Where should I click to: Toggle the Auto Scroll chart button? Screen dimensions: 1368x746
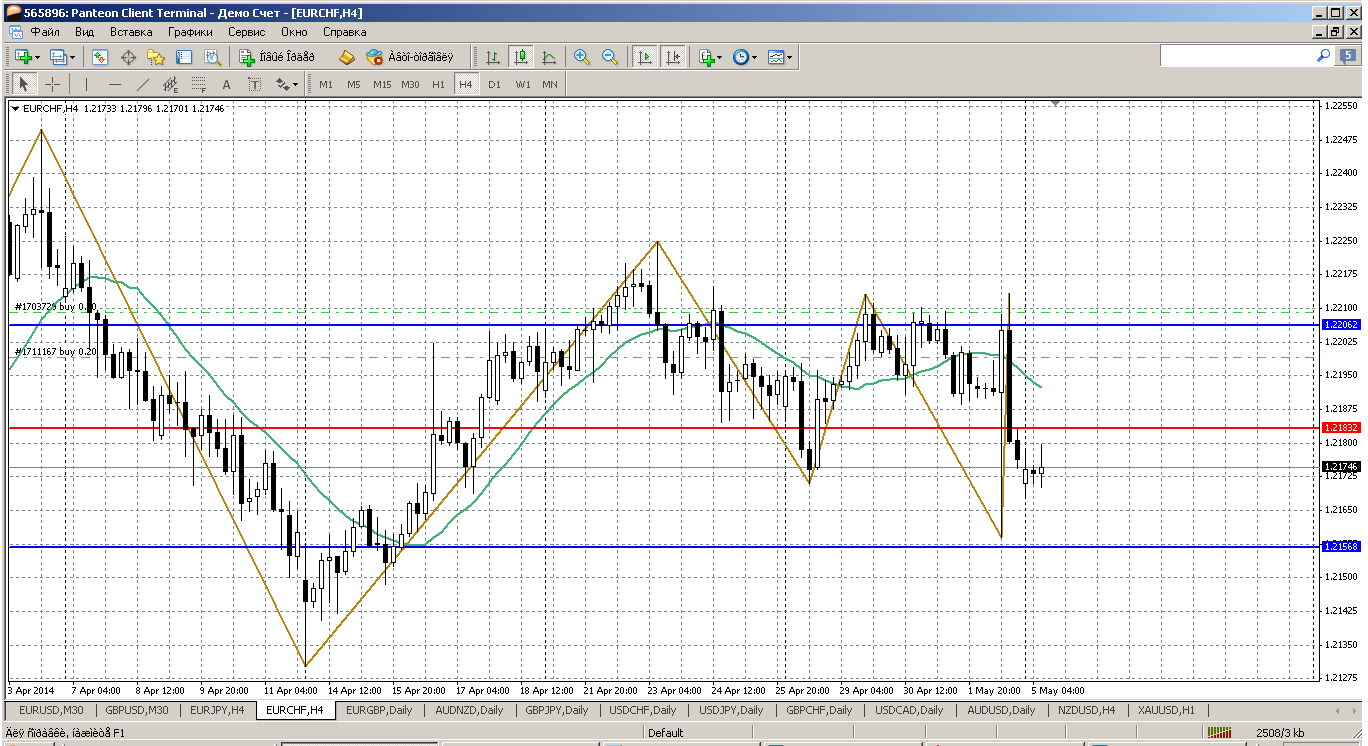coord(645,58)
